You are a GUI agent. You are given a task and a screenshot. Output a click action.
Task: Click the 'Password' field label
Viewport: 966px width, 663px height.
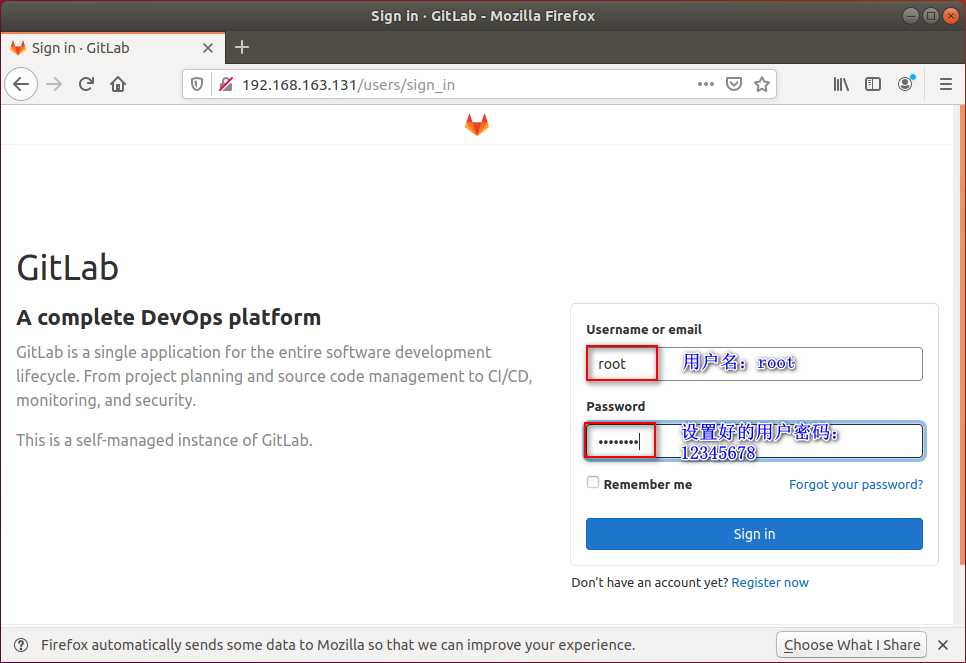(x=615, y=407)
